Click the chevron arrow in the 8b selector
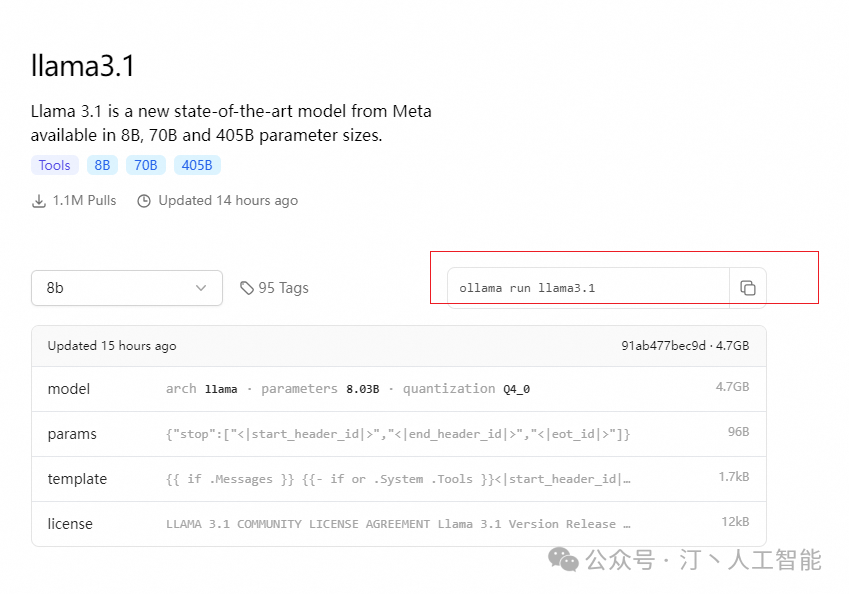 [x=201, y=288]
